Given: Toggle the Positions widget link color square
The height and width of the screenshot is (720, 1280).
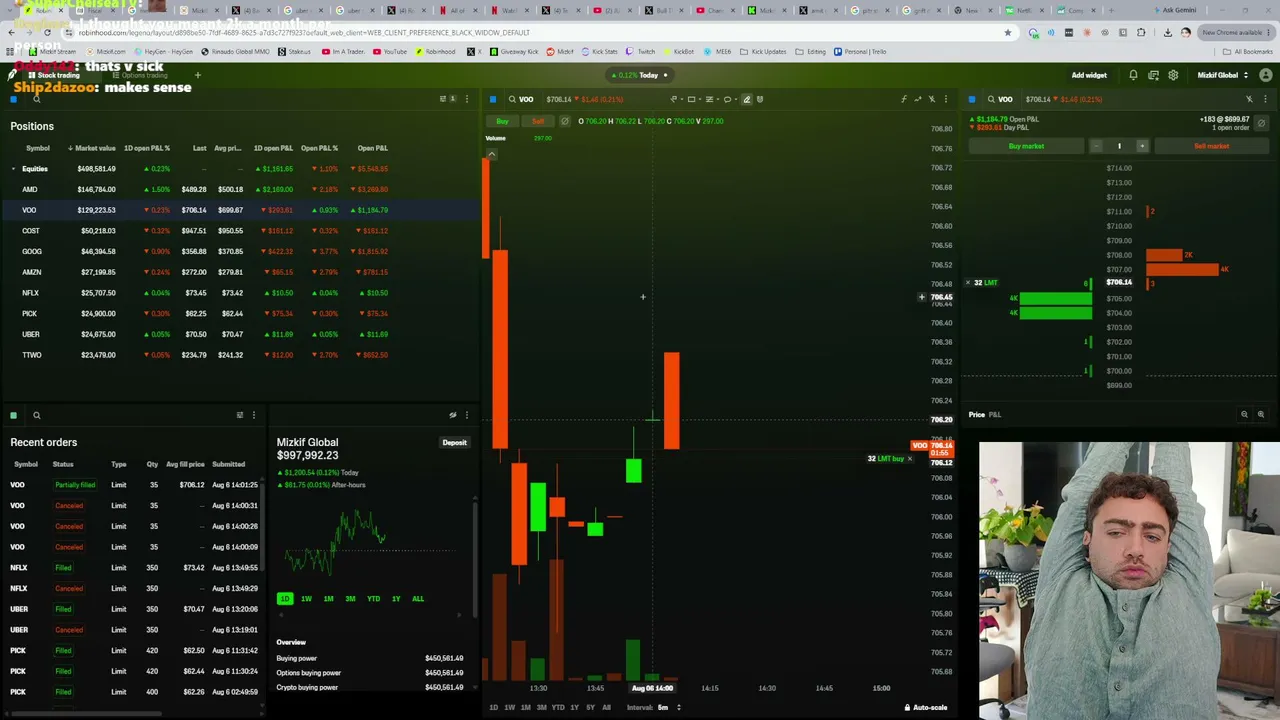Looking at the screenshot, I should (x=13, y=99).
